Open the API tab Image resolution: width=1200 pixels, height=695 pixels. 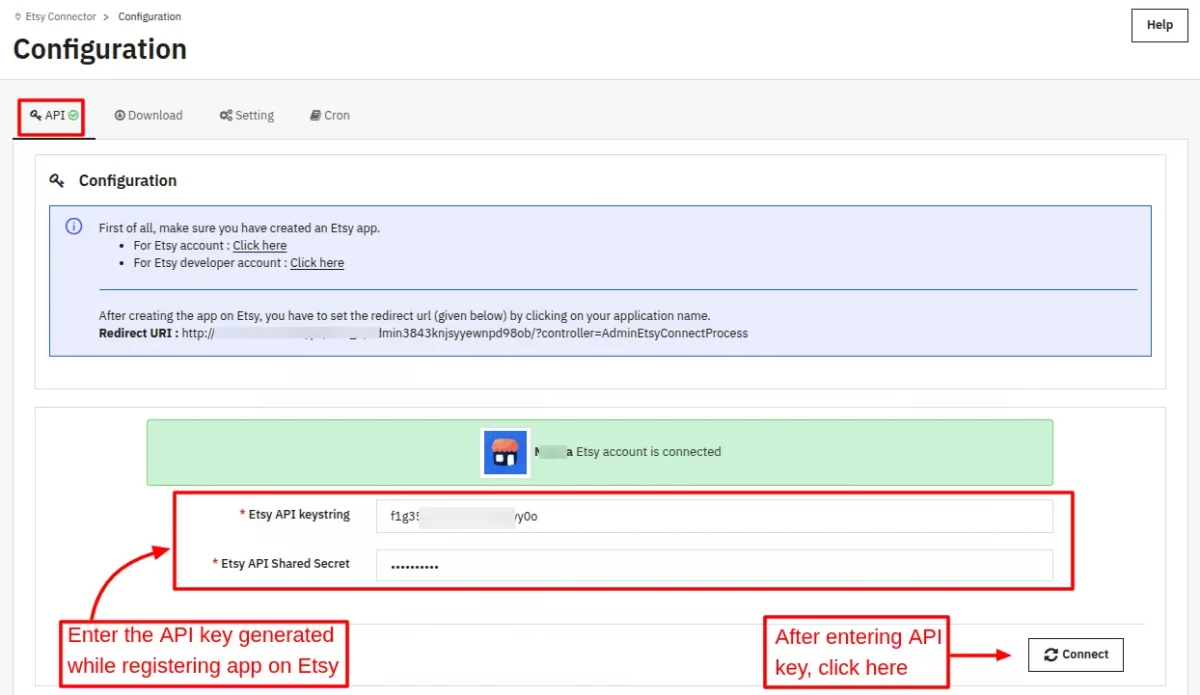click(x=54, y=116)
